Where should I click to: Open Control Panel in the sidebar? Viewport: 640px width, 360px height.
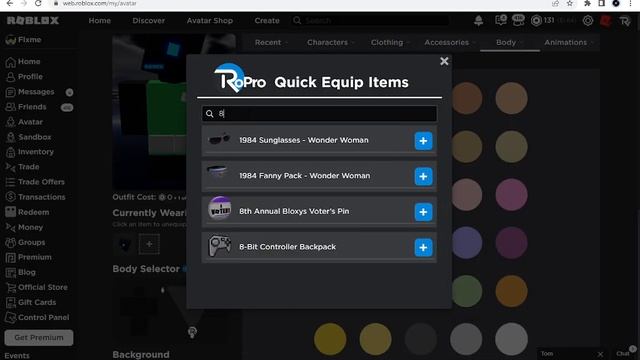(x=38, y=318)
